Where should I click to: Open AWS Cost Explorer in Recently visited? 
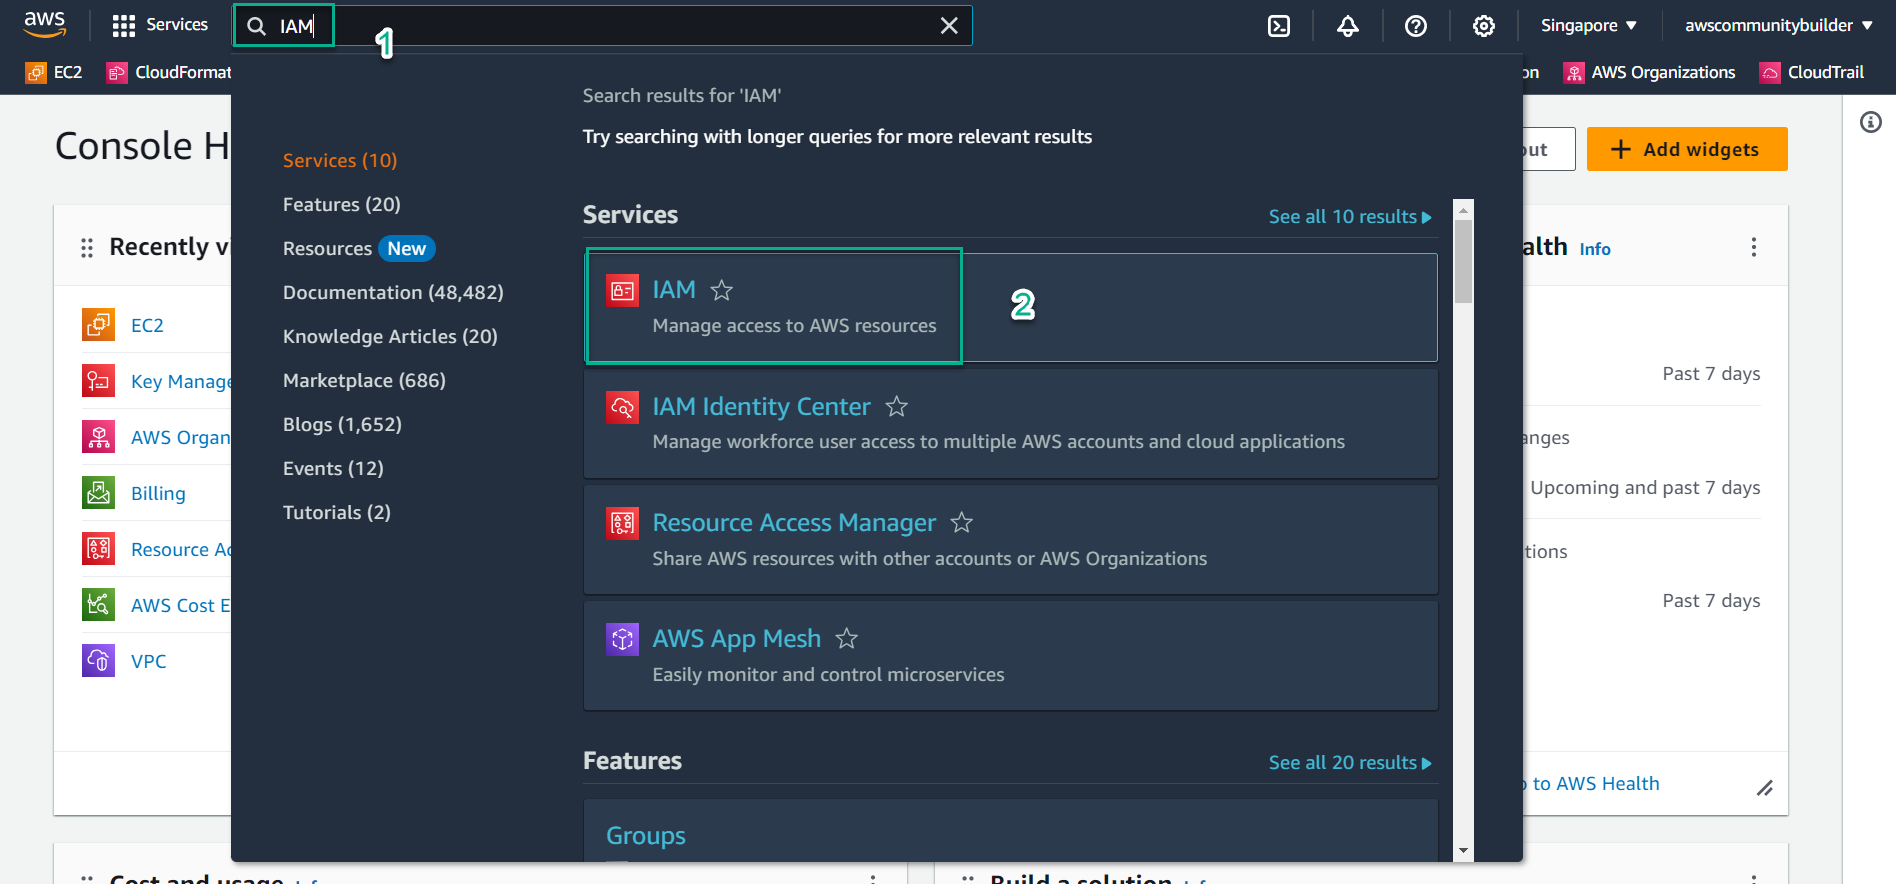[181, 605]
